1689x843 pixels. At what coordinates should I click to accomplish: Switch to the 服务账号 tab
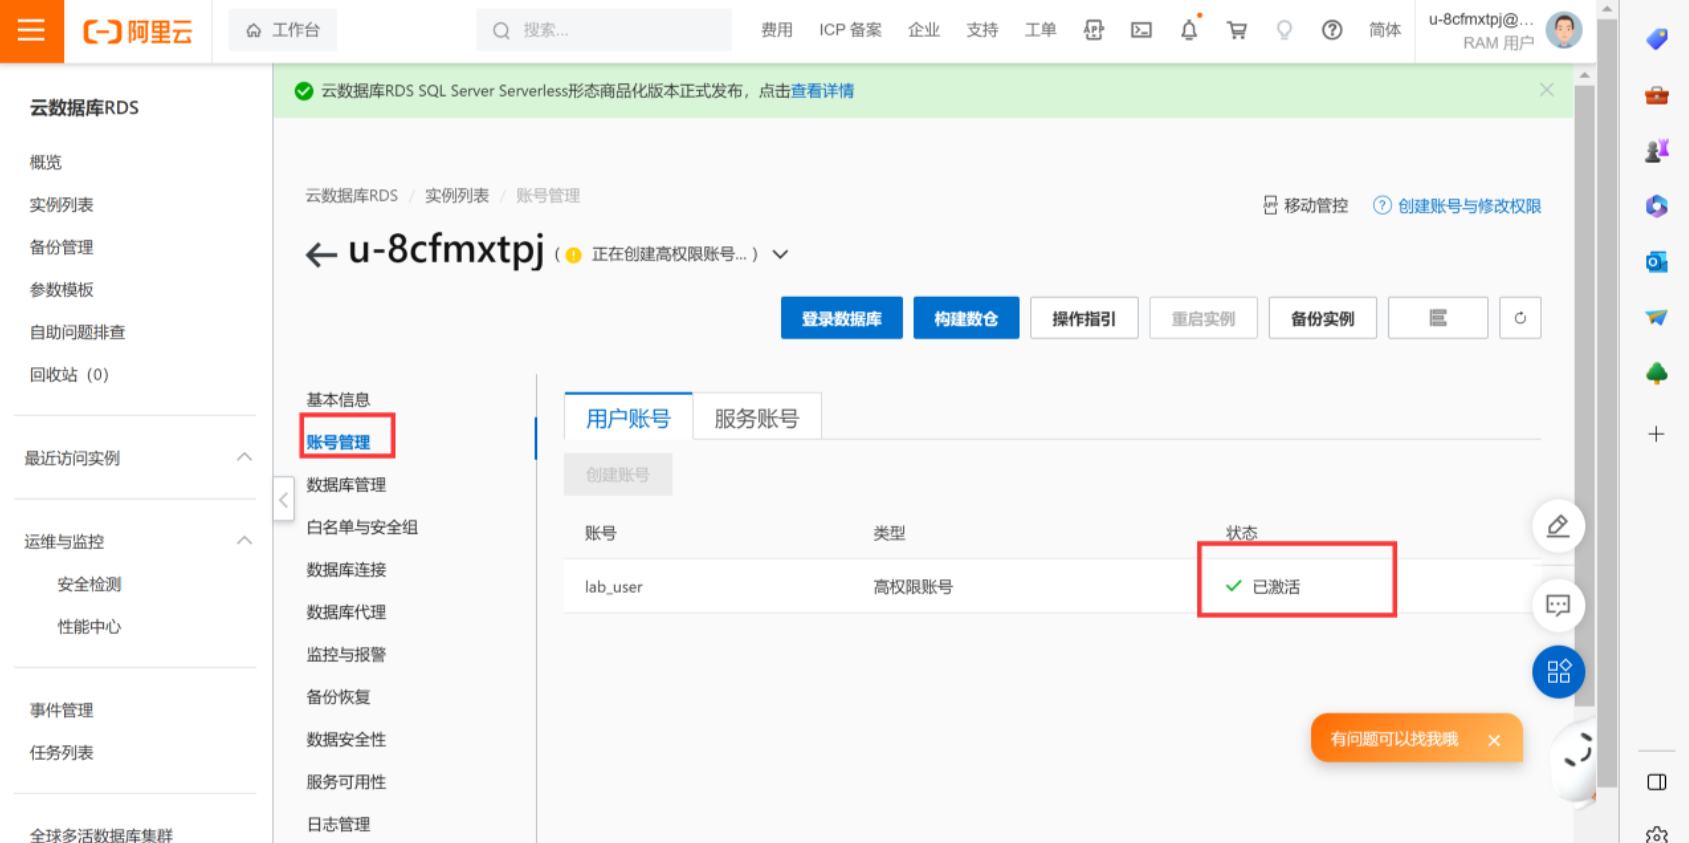pyautogui.click(x=756, y=417)
